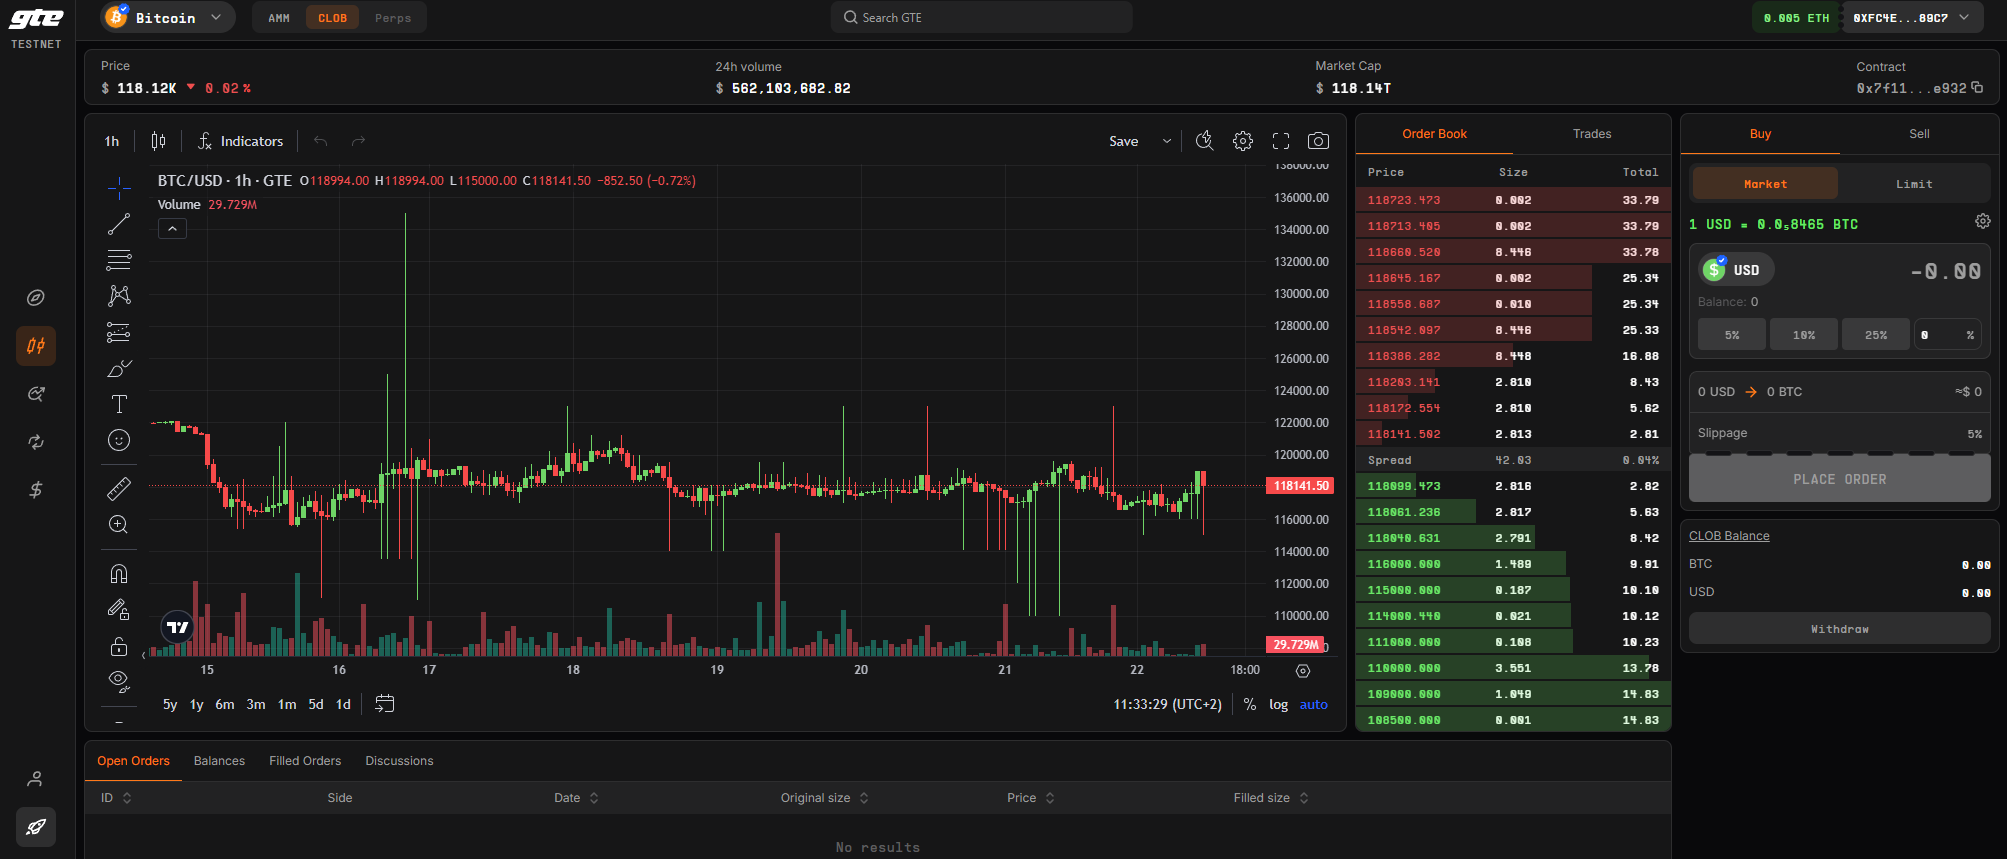The height and width of the screenshot is (859, 2007).
Task: Open candlestick chart type selector
Action: pyautogui.click(x=158, y=141)
